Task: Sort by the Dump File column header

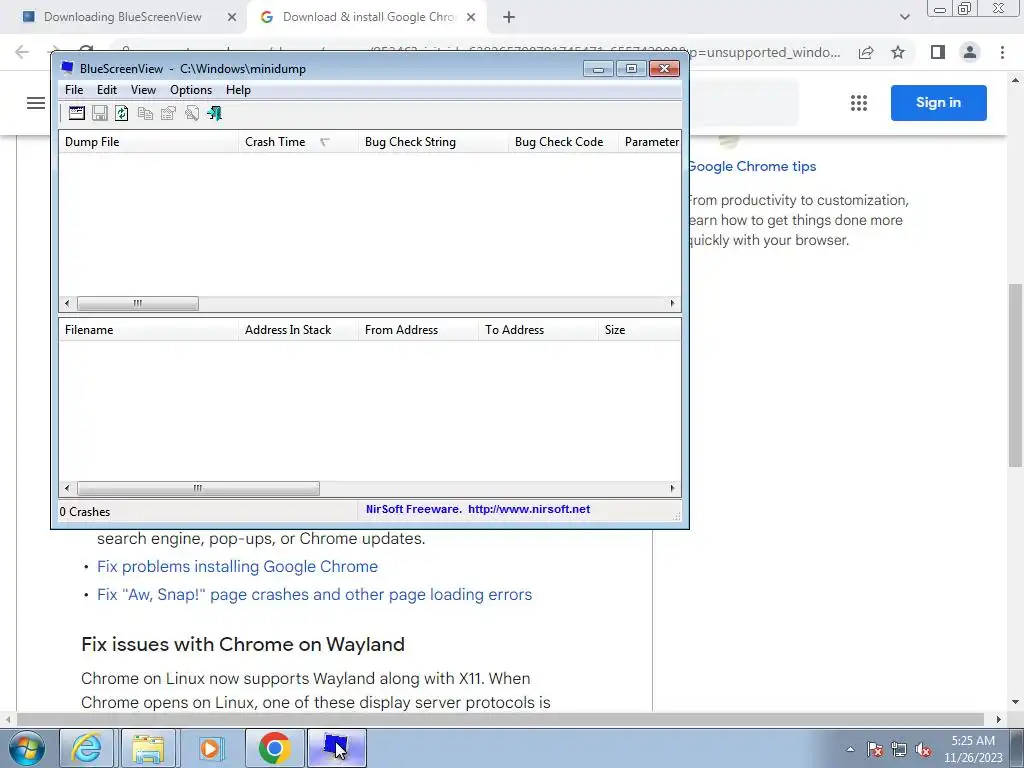Action: coord(149,142)
